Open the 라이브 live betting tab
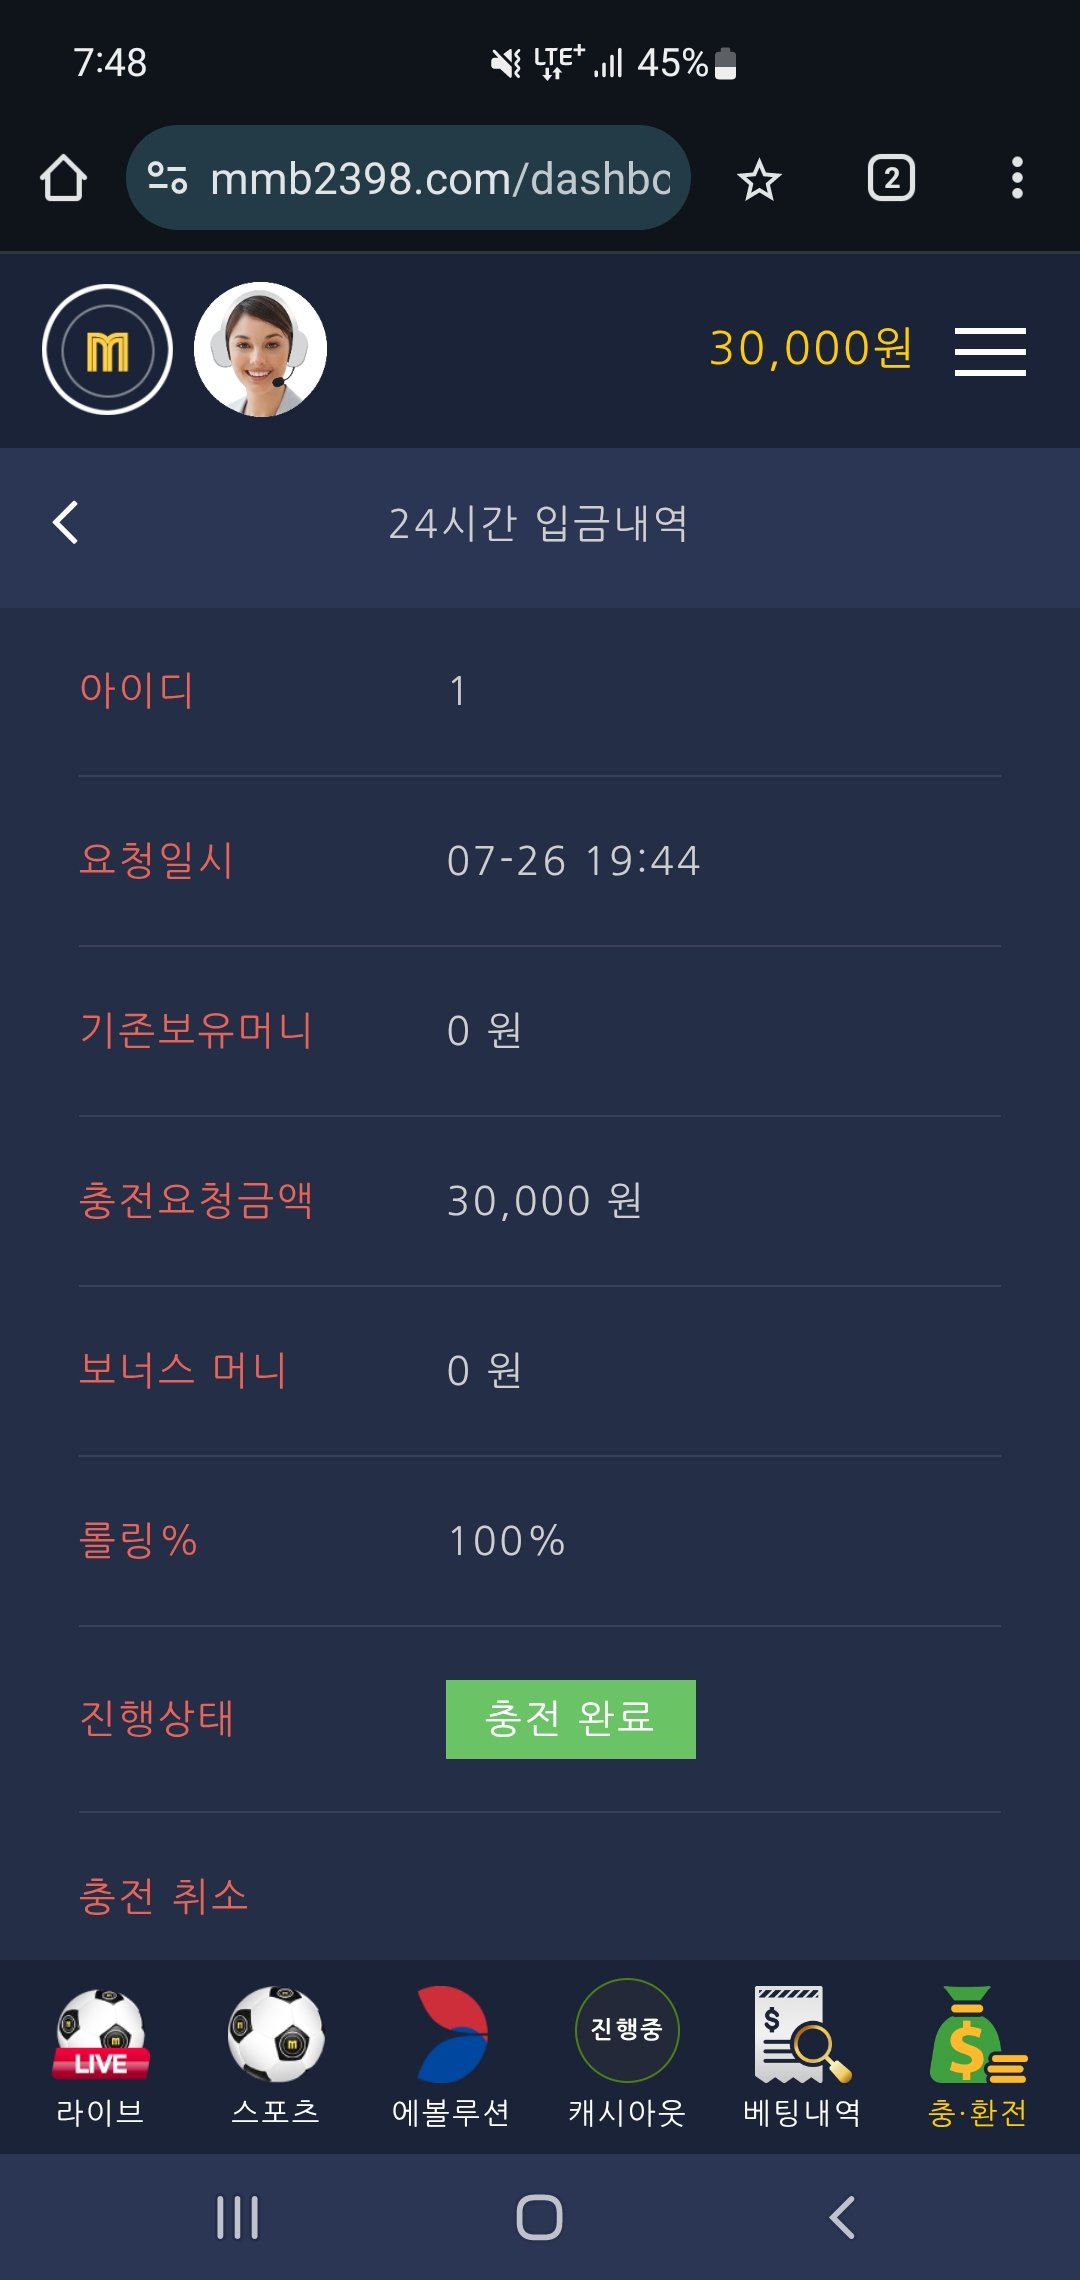Image resolution: width=1080 pixels, height=2280 pixels. click(100, 2056)
